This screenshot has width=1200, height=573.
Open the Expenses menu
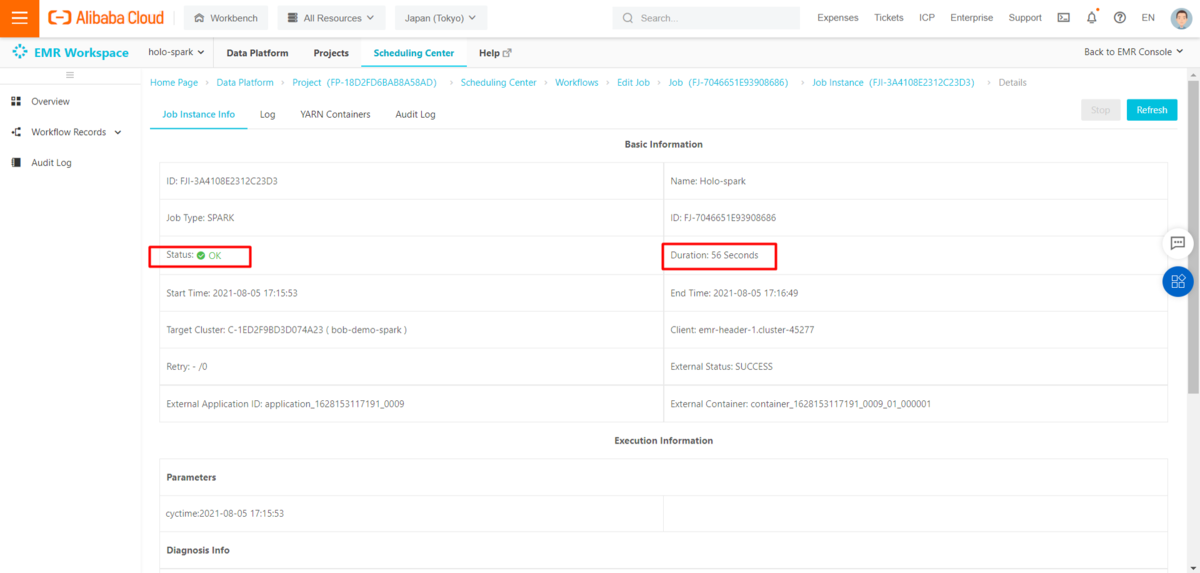(838, 18)
